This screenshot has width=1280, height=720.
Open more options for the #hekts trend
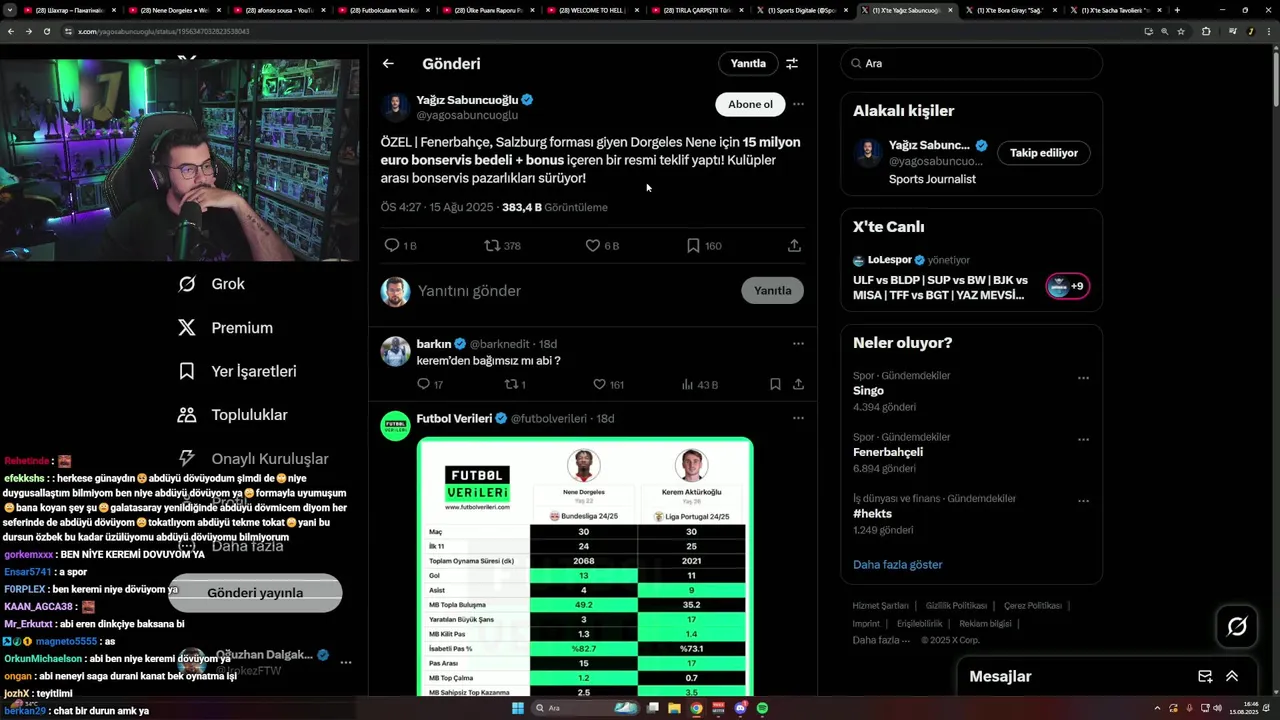[x=1083, y=501]
